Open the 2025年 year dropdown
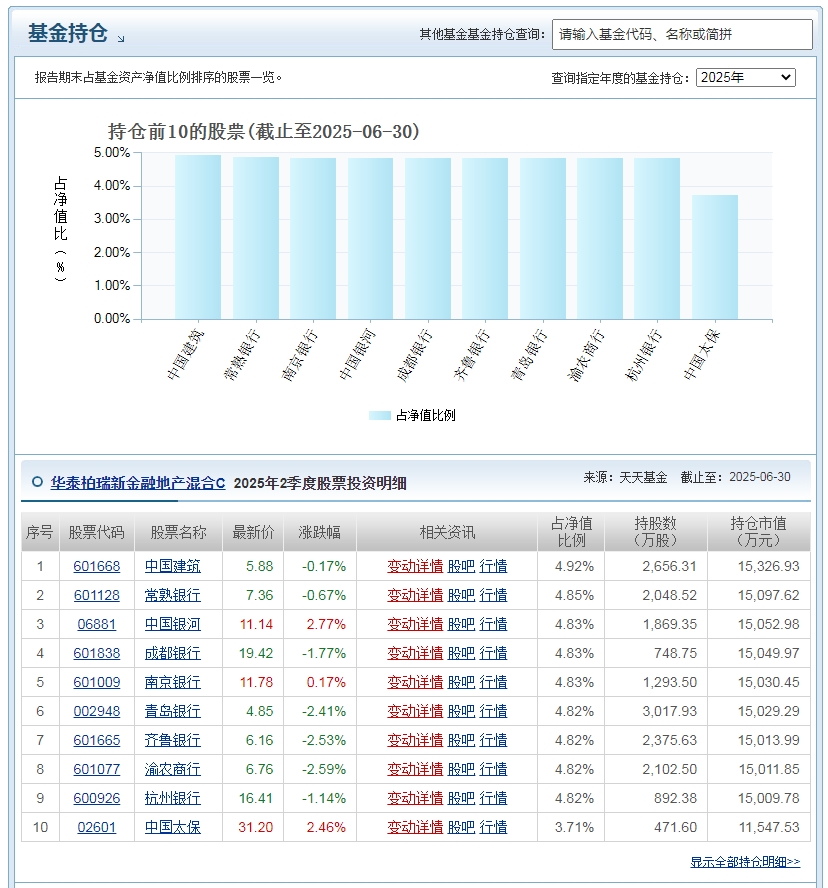The height and width of the screenshot is (888, 828). (x=745, y=77)
